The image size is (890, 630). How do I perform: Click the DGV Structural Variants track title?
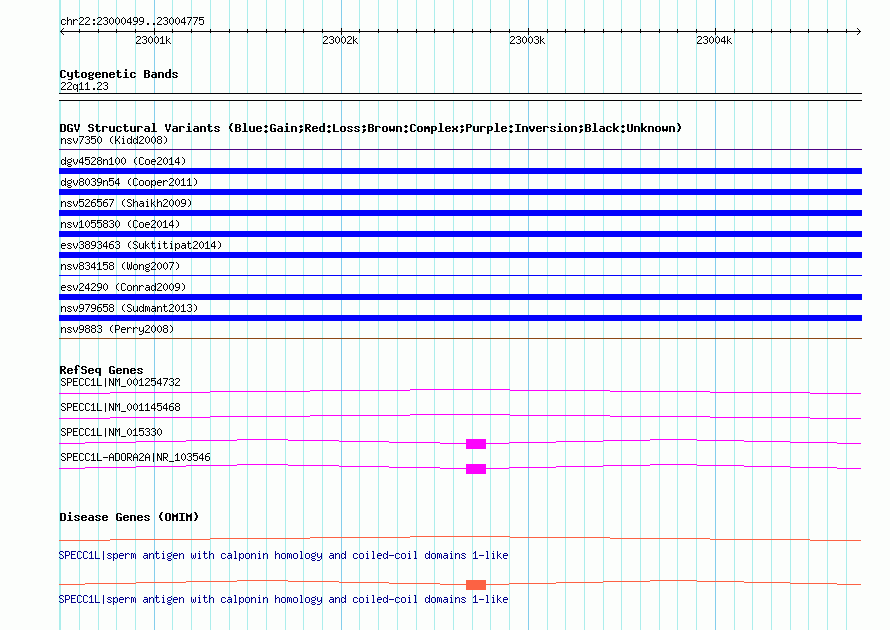pyautogui.click(x=370, y=128)
